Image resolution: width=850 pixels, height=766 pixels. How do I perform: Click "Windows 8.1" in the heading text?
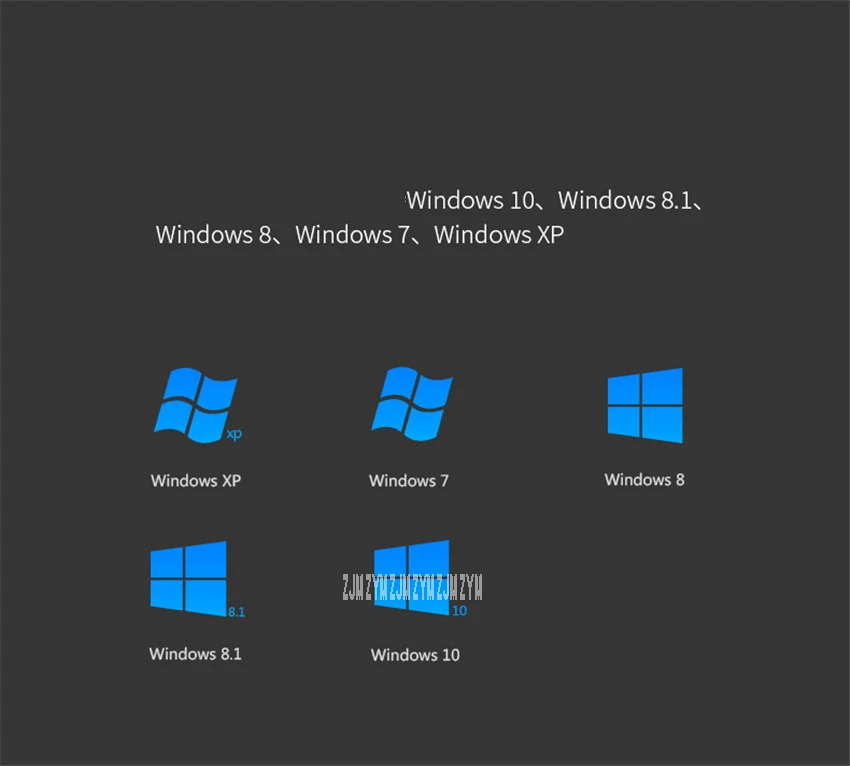click(625, 201)
